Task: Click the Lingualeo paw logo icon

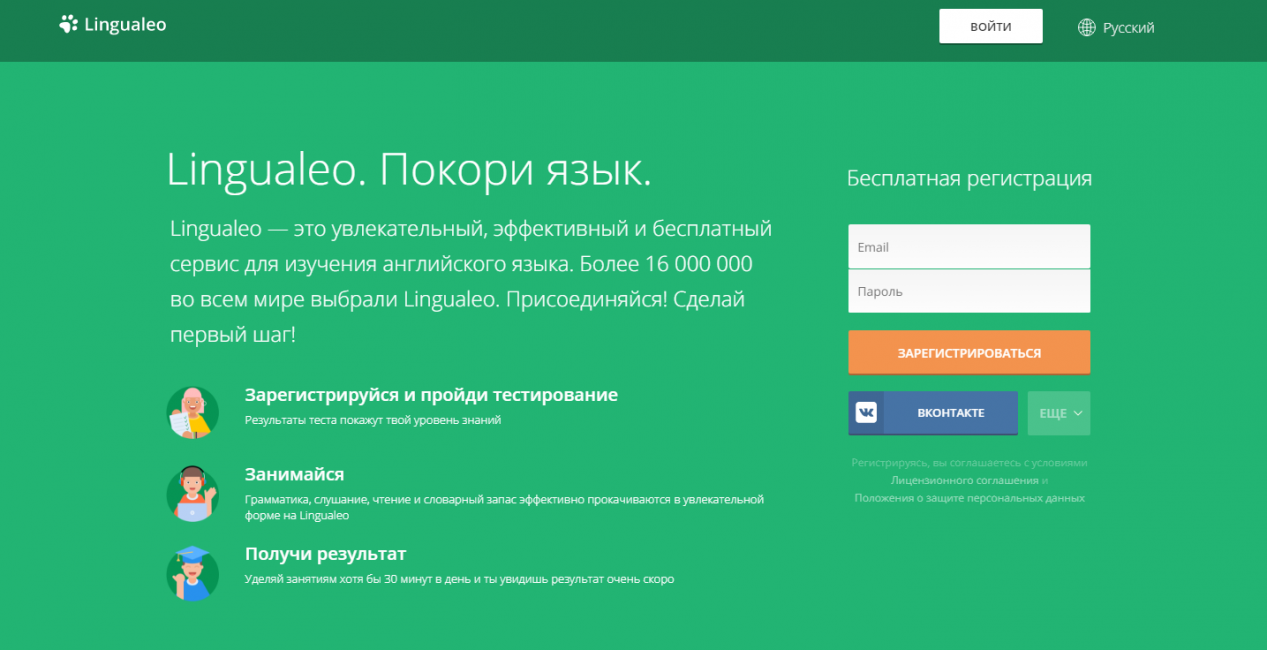Action: 69,24
